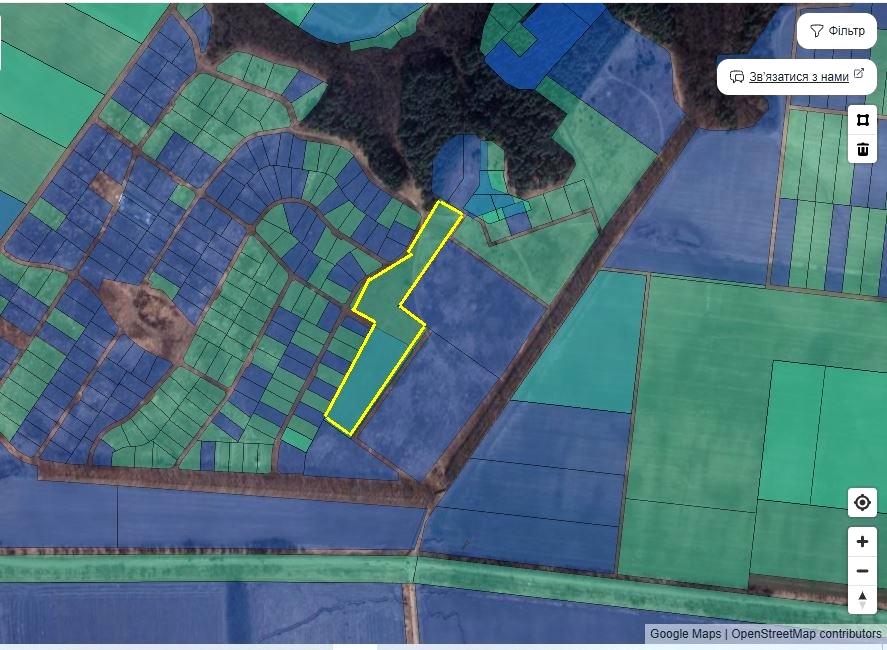This screenshot has height=650, width=887.
Task: Reset map bearing with compass arrow
Action: pyautogui.click(x=862, y=599)
